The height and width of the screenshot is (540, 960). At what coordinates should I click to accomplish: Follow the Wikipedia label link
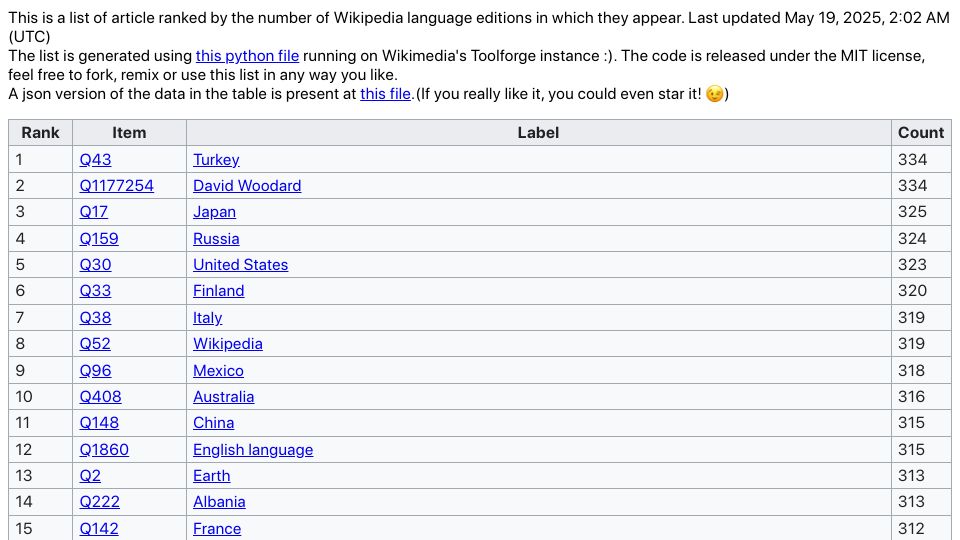(x=228, y=343)
